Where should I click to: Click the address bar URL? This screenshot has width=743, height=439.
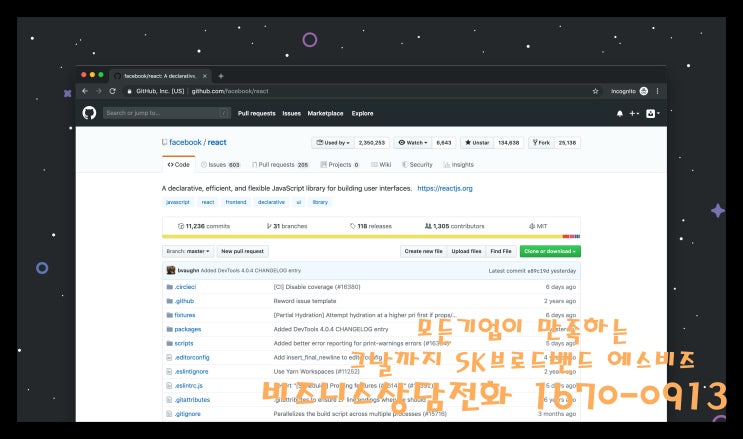(x=230, y=91)
